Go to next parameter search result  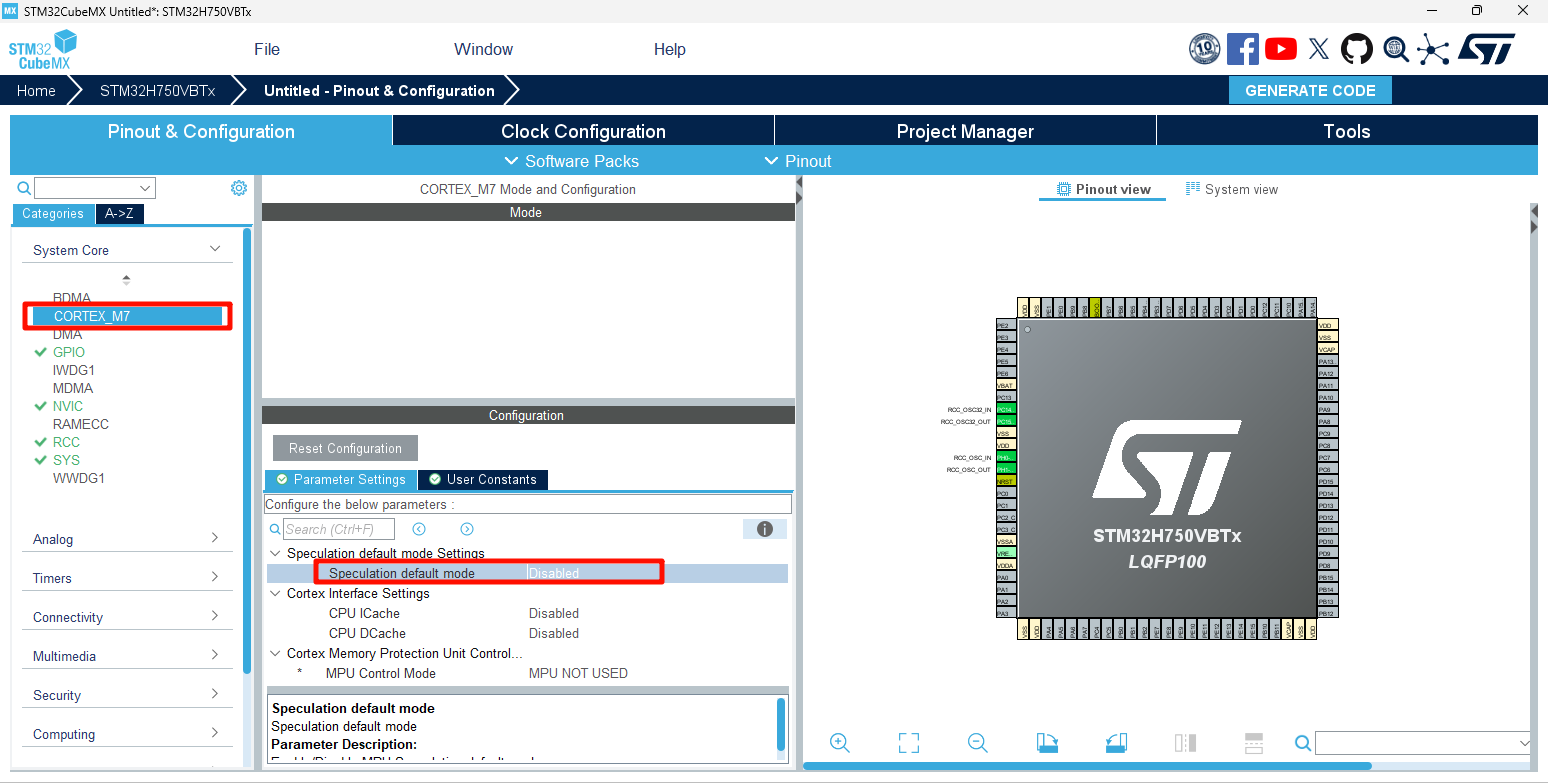[x=466, y=529]
